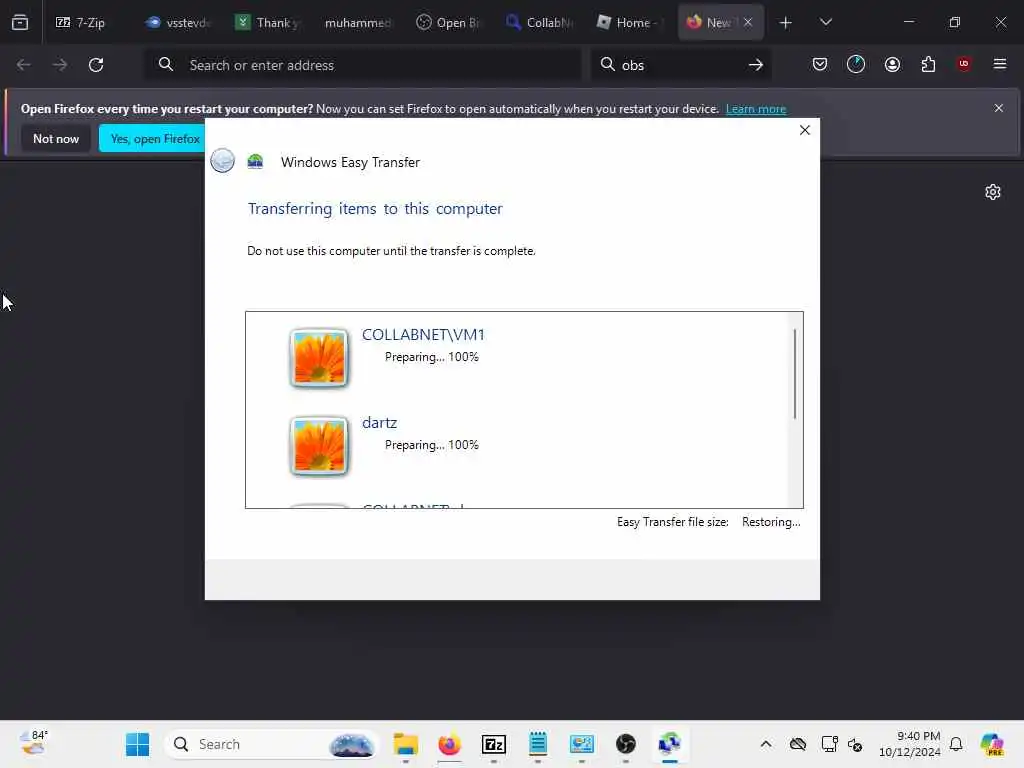This screenshot has width=1024, height=768.
Task: Switch to the Open Br tab
Action: (x=447, y=22)
